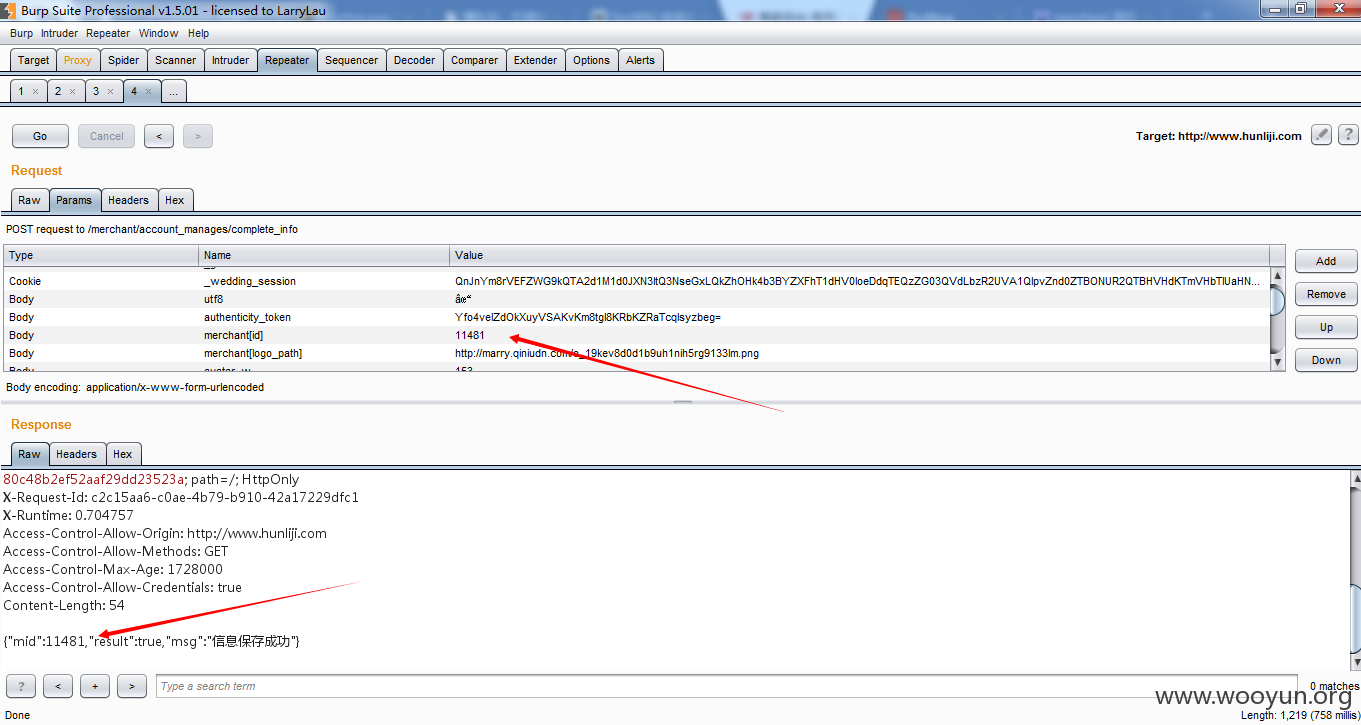Open Repeater help question mark icon

pyautogui.click(x=1348, y=135)
